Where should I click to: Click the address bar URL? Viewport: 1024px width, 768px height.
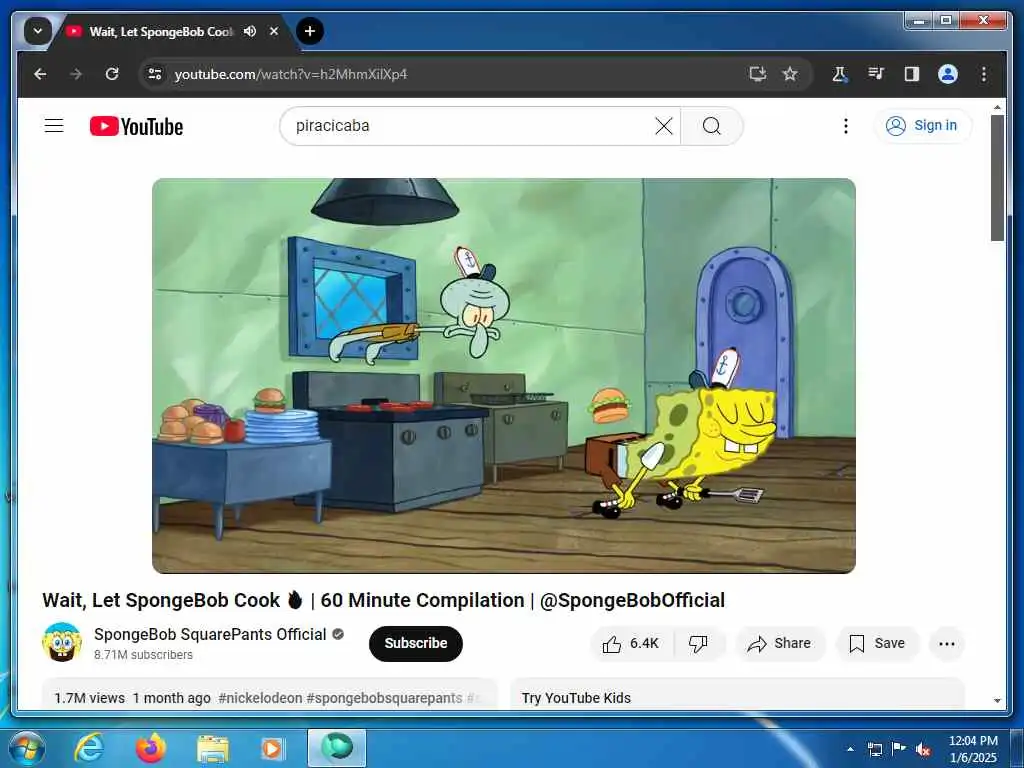coord(291,74)
